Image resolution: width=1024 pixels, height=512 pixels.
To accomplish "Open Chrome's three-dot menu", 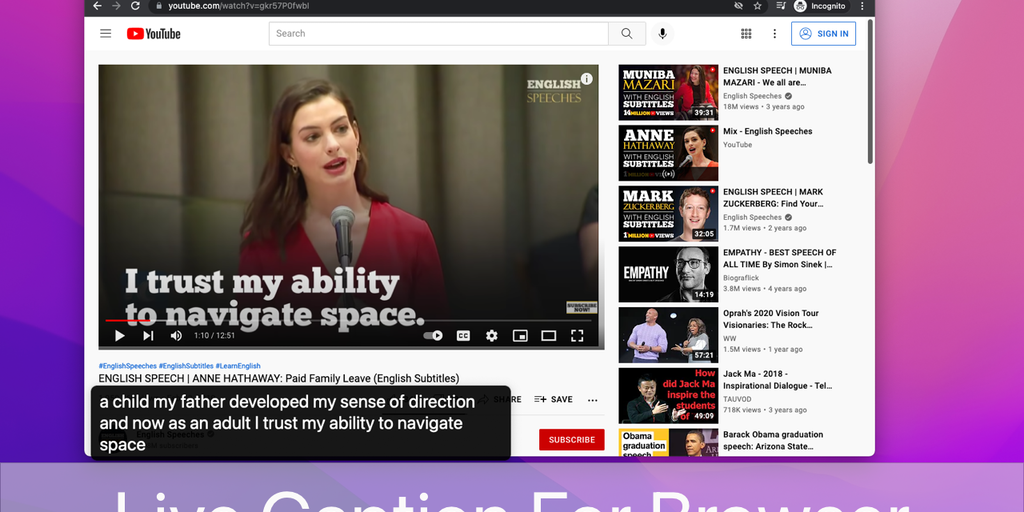I will pyautogui.click(x=863, y=6).
